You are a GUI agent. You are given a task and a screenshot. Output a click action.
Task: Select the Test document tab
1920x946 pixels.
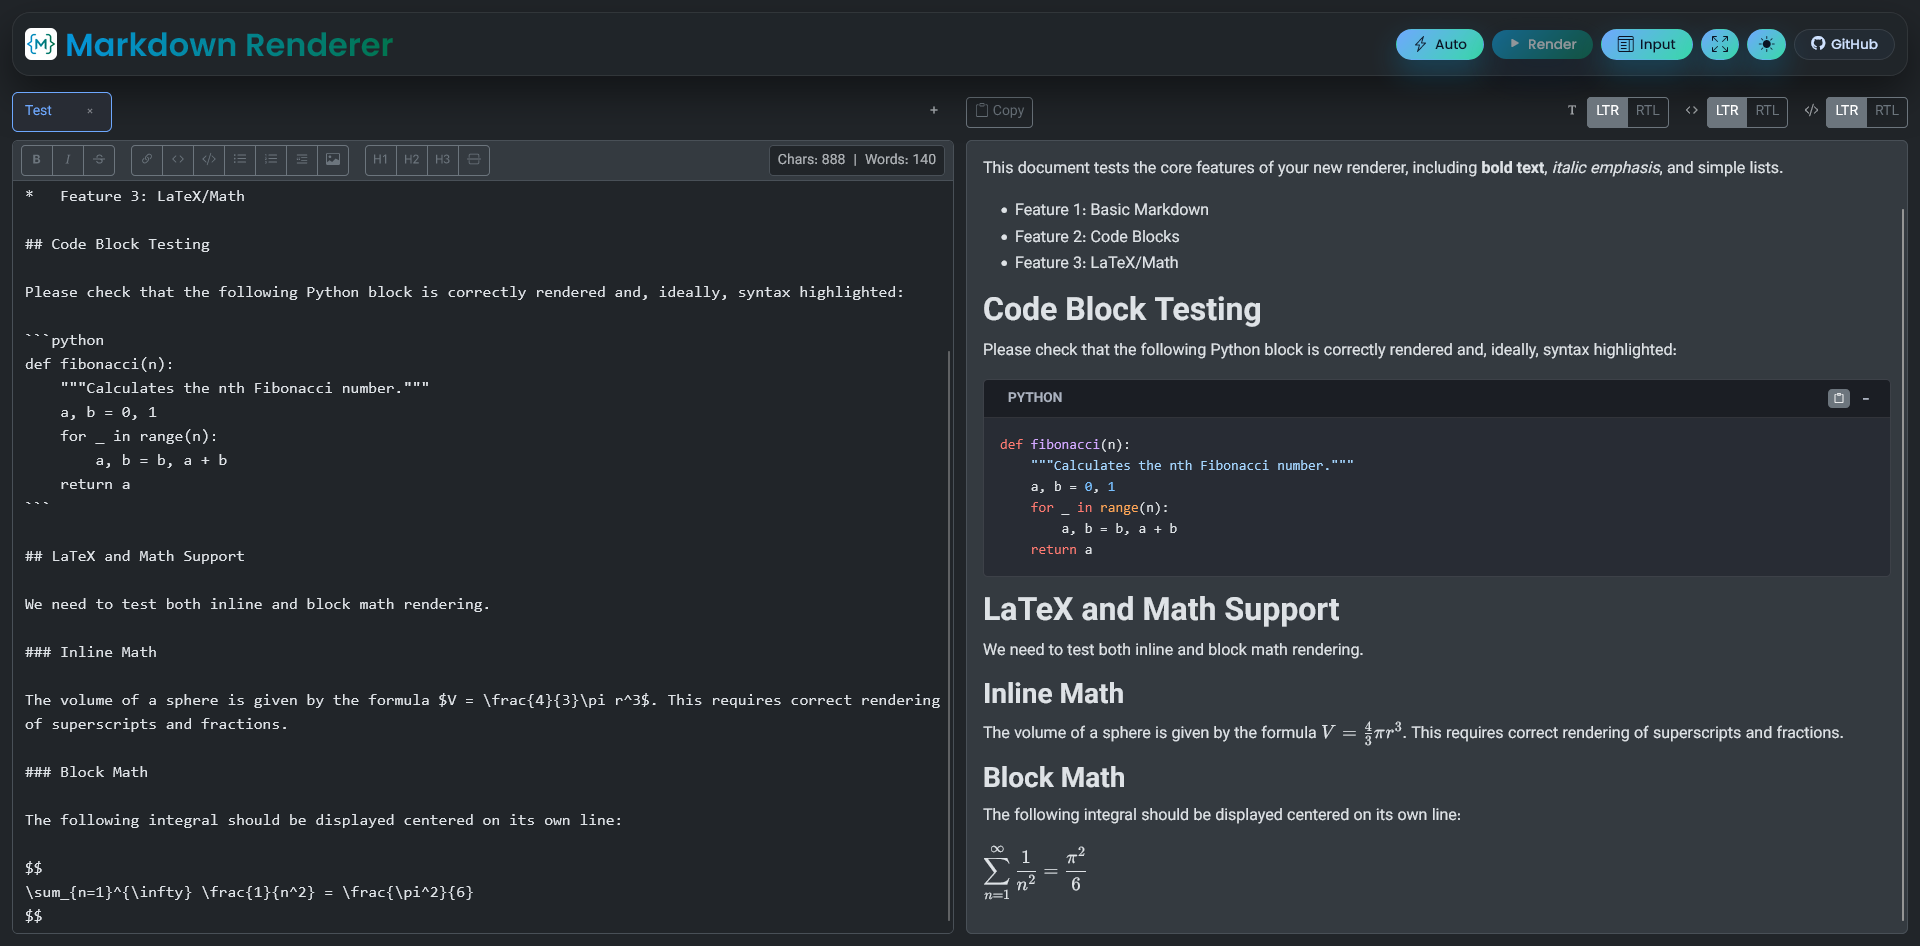click(x=40, y=111)
